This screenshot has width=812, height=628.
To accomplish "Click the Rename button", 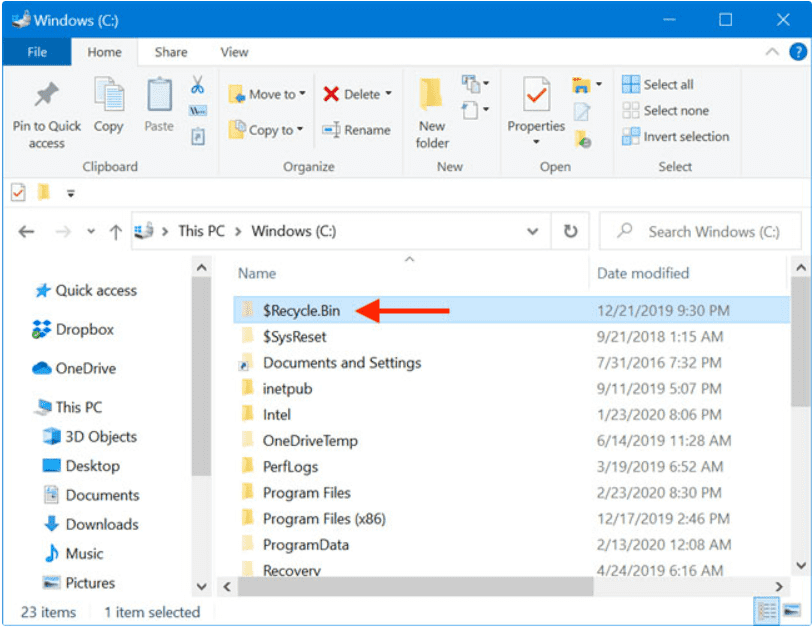I will click(356, 130).
